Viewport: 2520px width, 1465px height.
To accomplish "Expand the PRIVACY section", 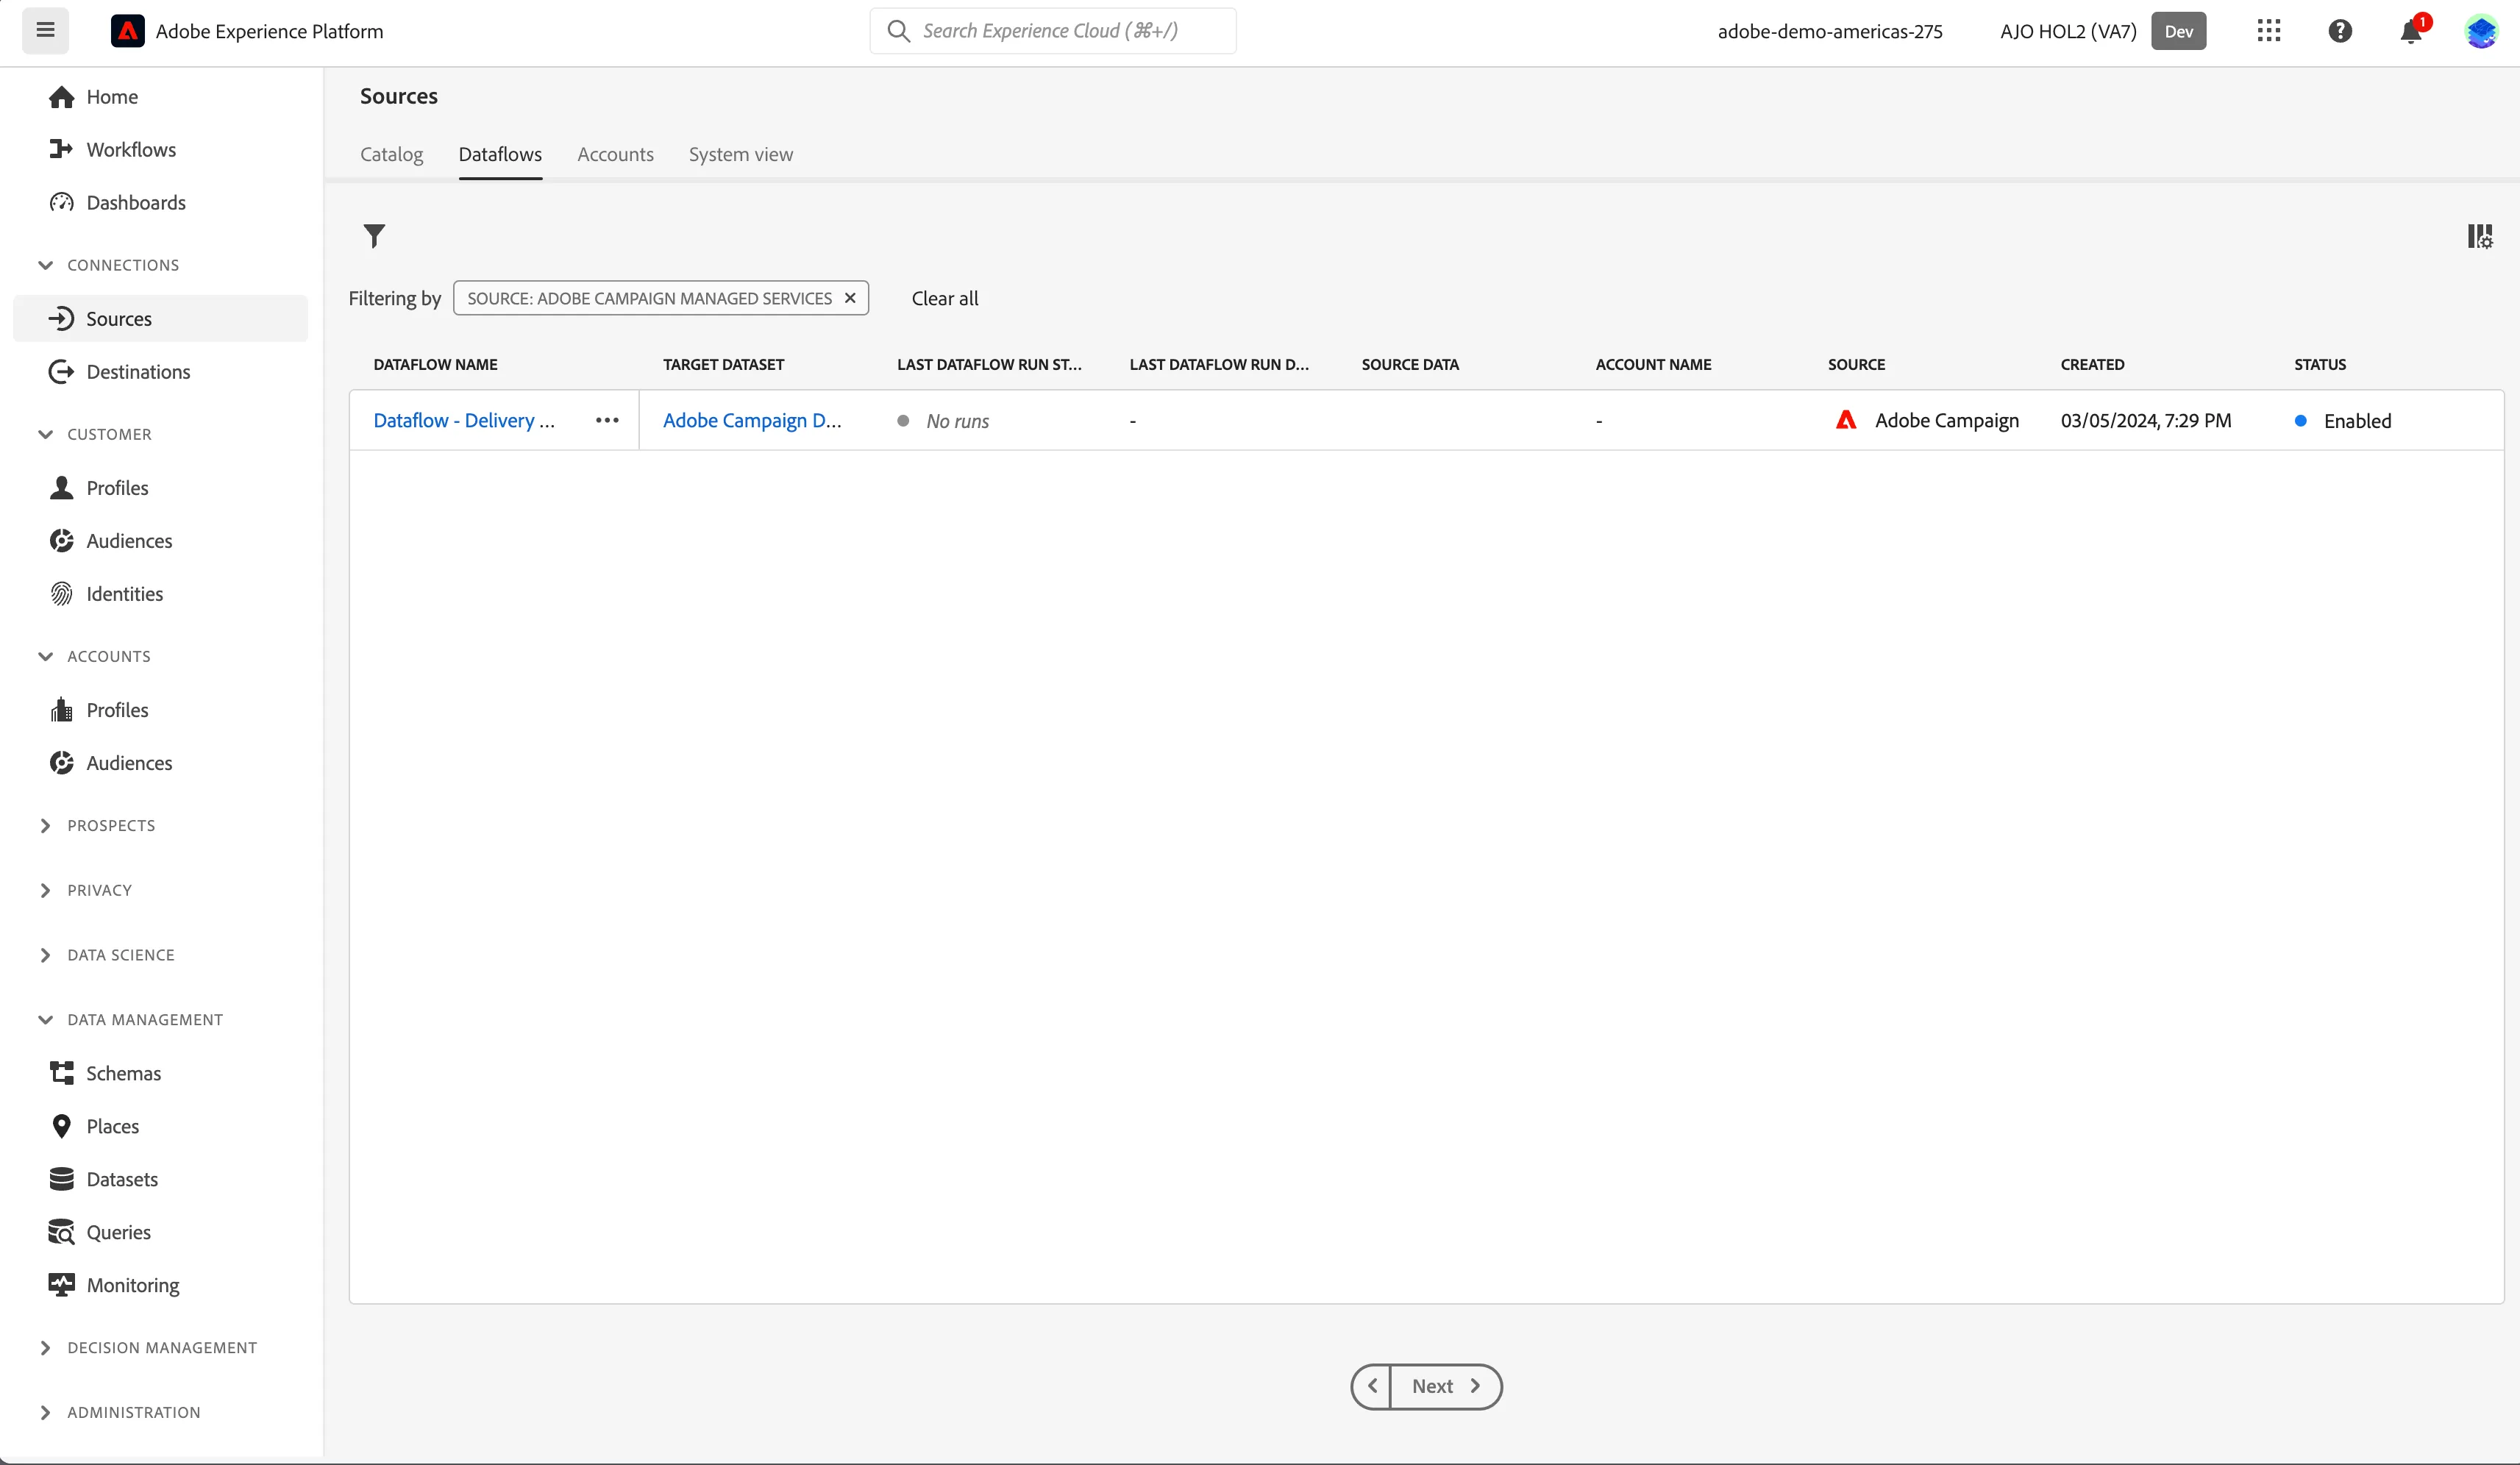I will (x=85, y=890).
